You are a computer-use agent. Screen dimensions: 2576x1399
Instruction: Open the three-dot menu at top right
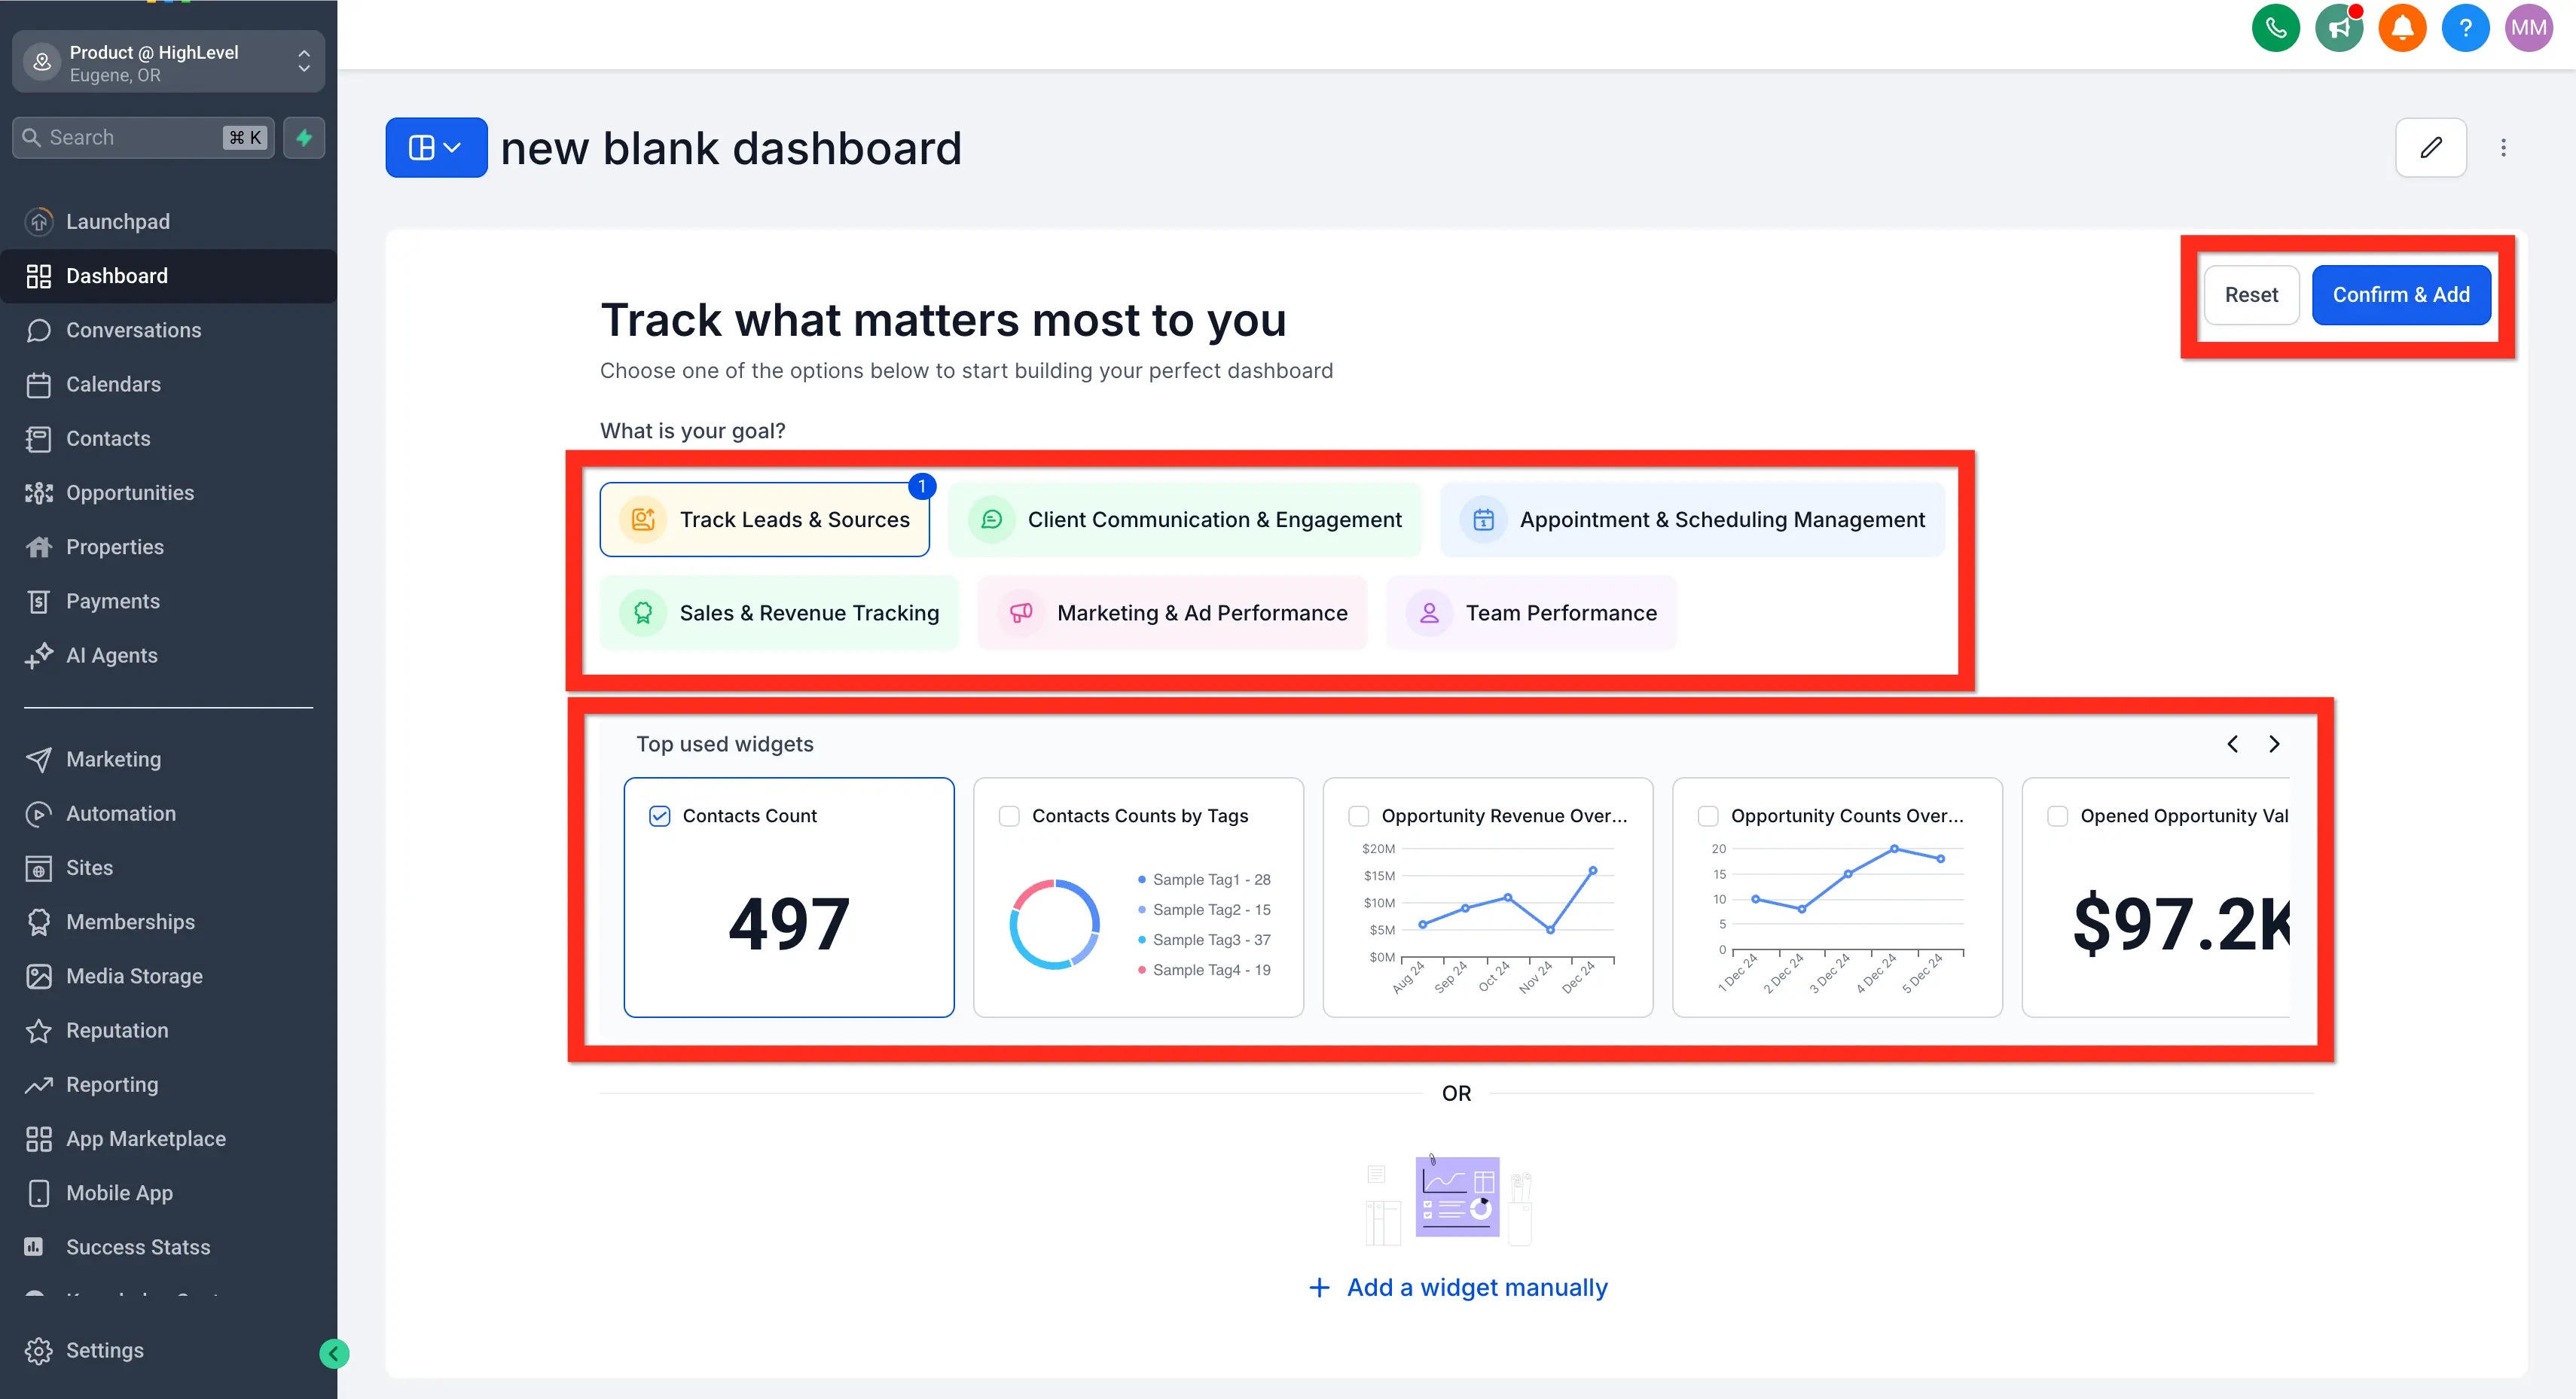point(2504,147)
